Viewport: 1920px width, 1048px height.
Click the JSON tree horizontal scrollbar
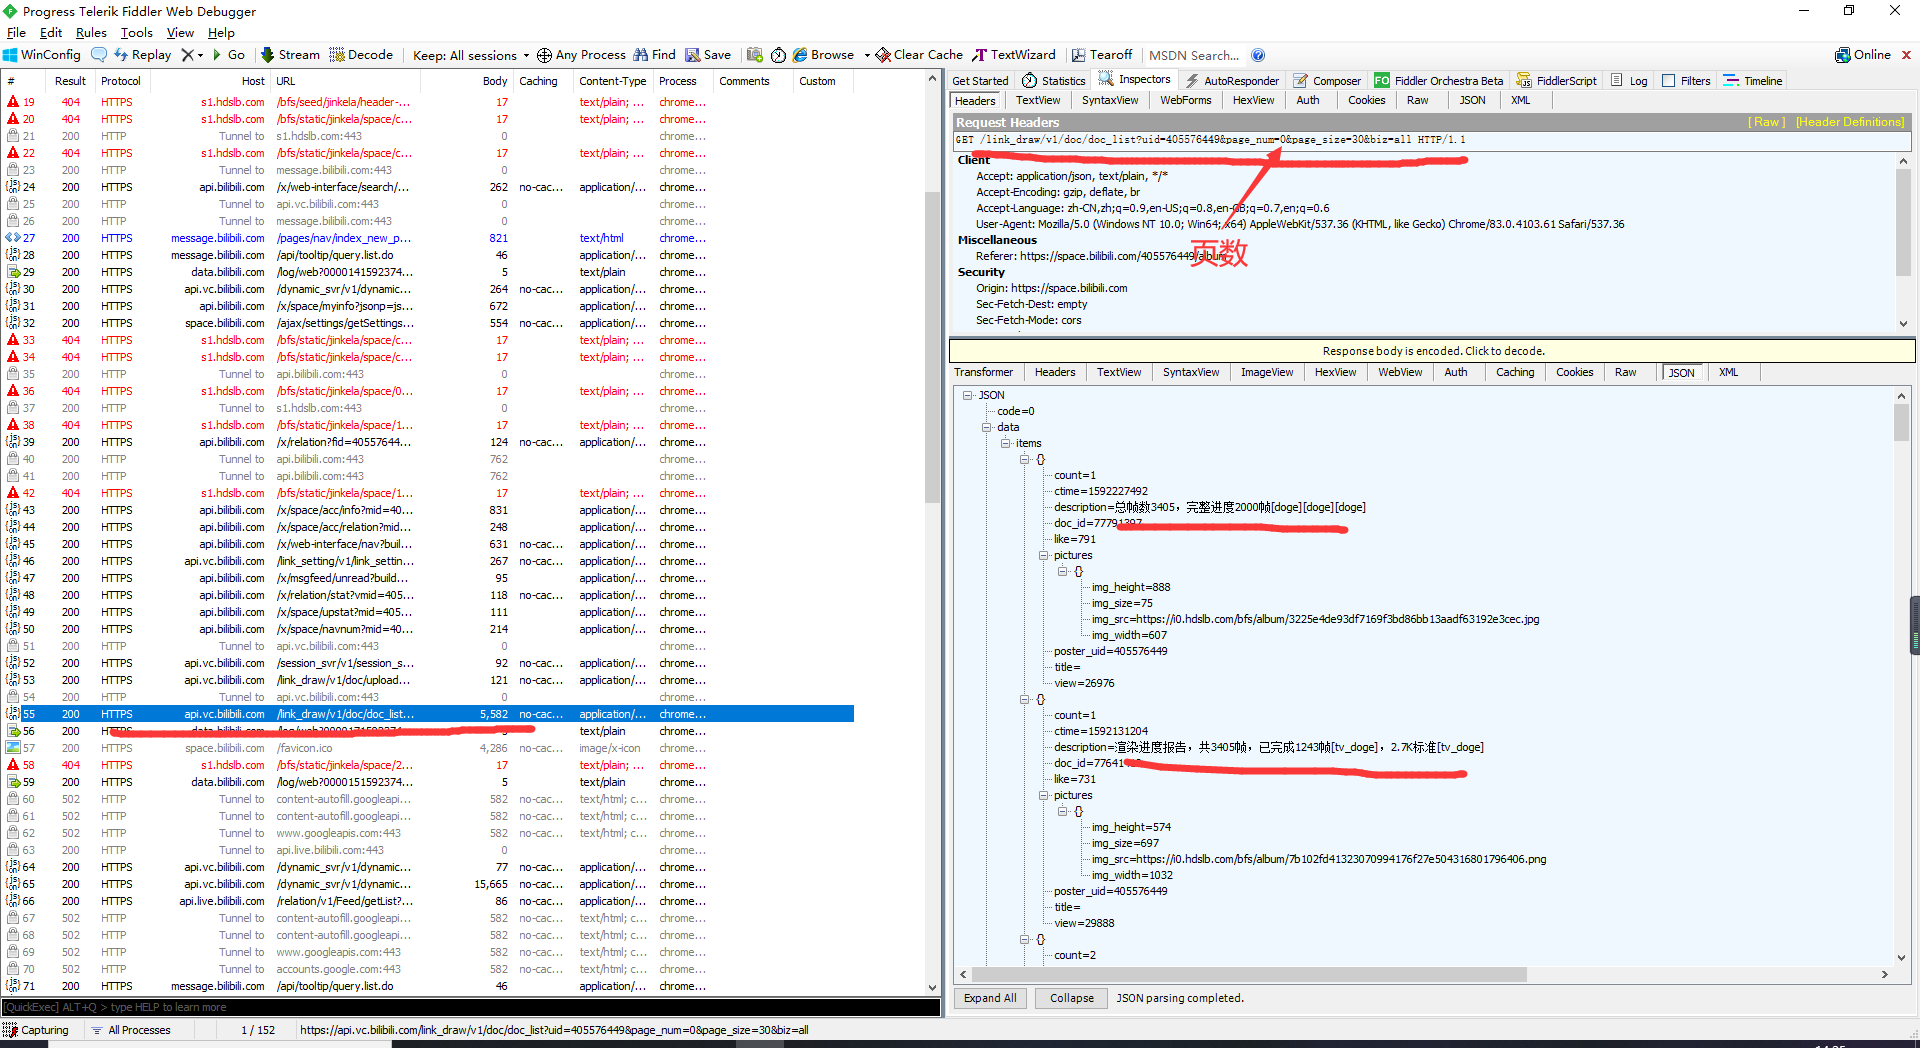[x=1248, y=974]
